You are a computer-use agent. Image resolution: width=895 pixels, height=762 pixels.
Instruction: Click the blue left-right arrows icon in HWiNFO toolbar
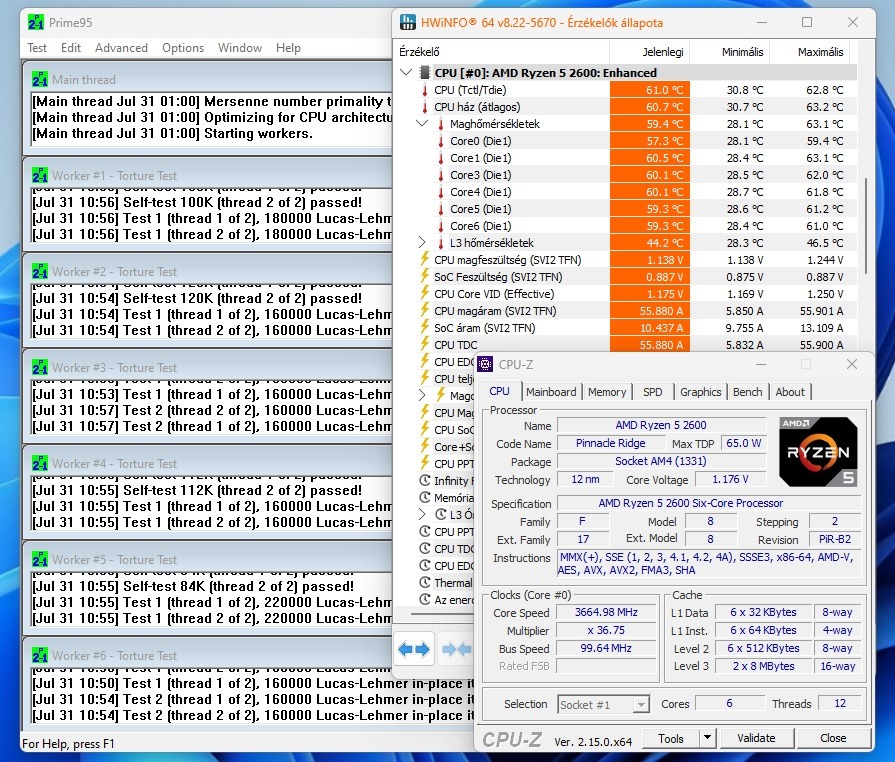point(414,649)
